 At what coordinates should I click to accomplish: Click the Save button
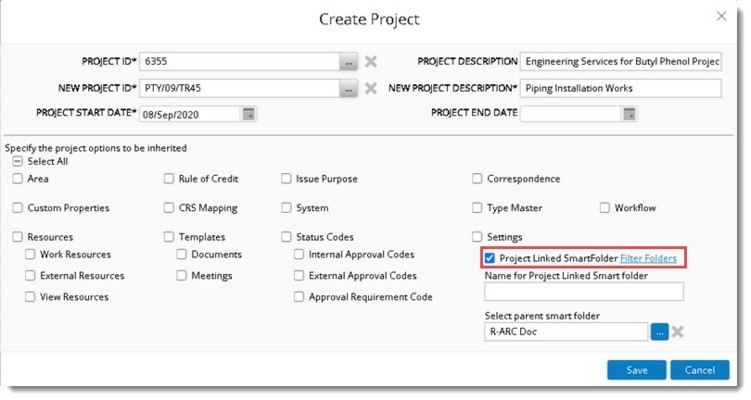coord(636,370)
